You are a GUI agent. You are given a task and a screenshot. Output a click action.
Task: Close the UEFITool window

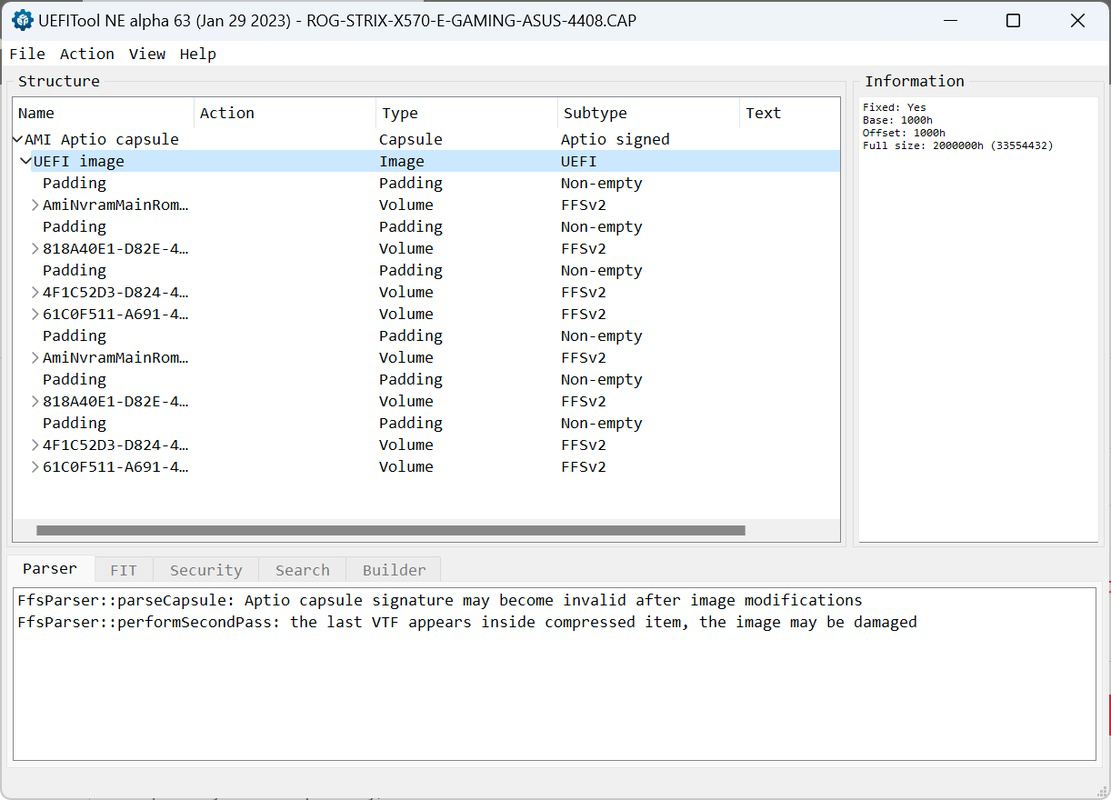pyautogui.click(x=1077, y=21)
